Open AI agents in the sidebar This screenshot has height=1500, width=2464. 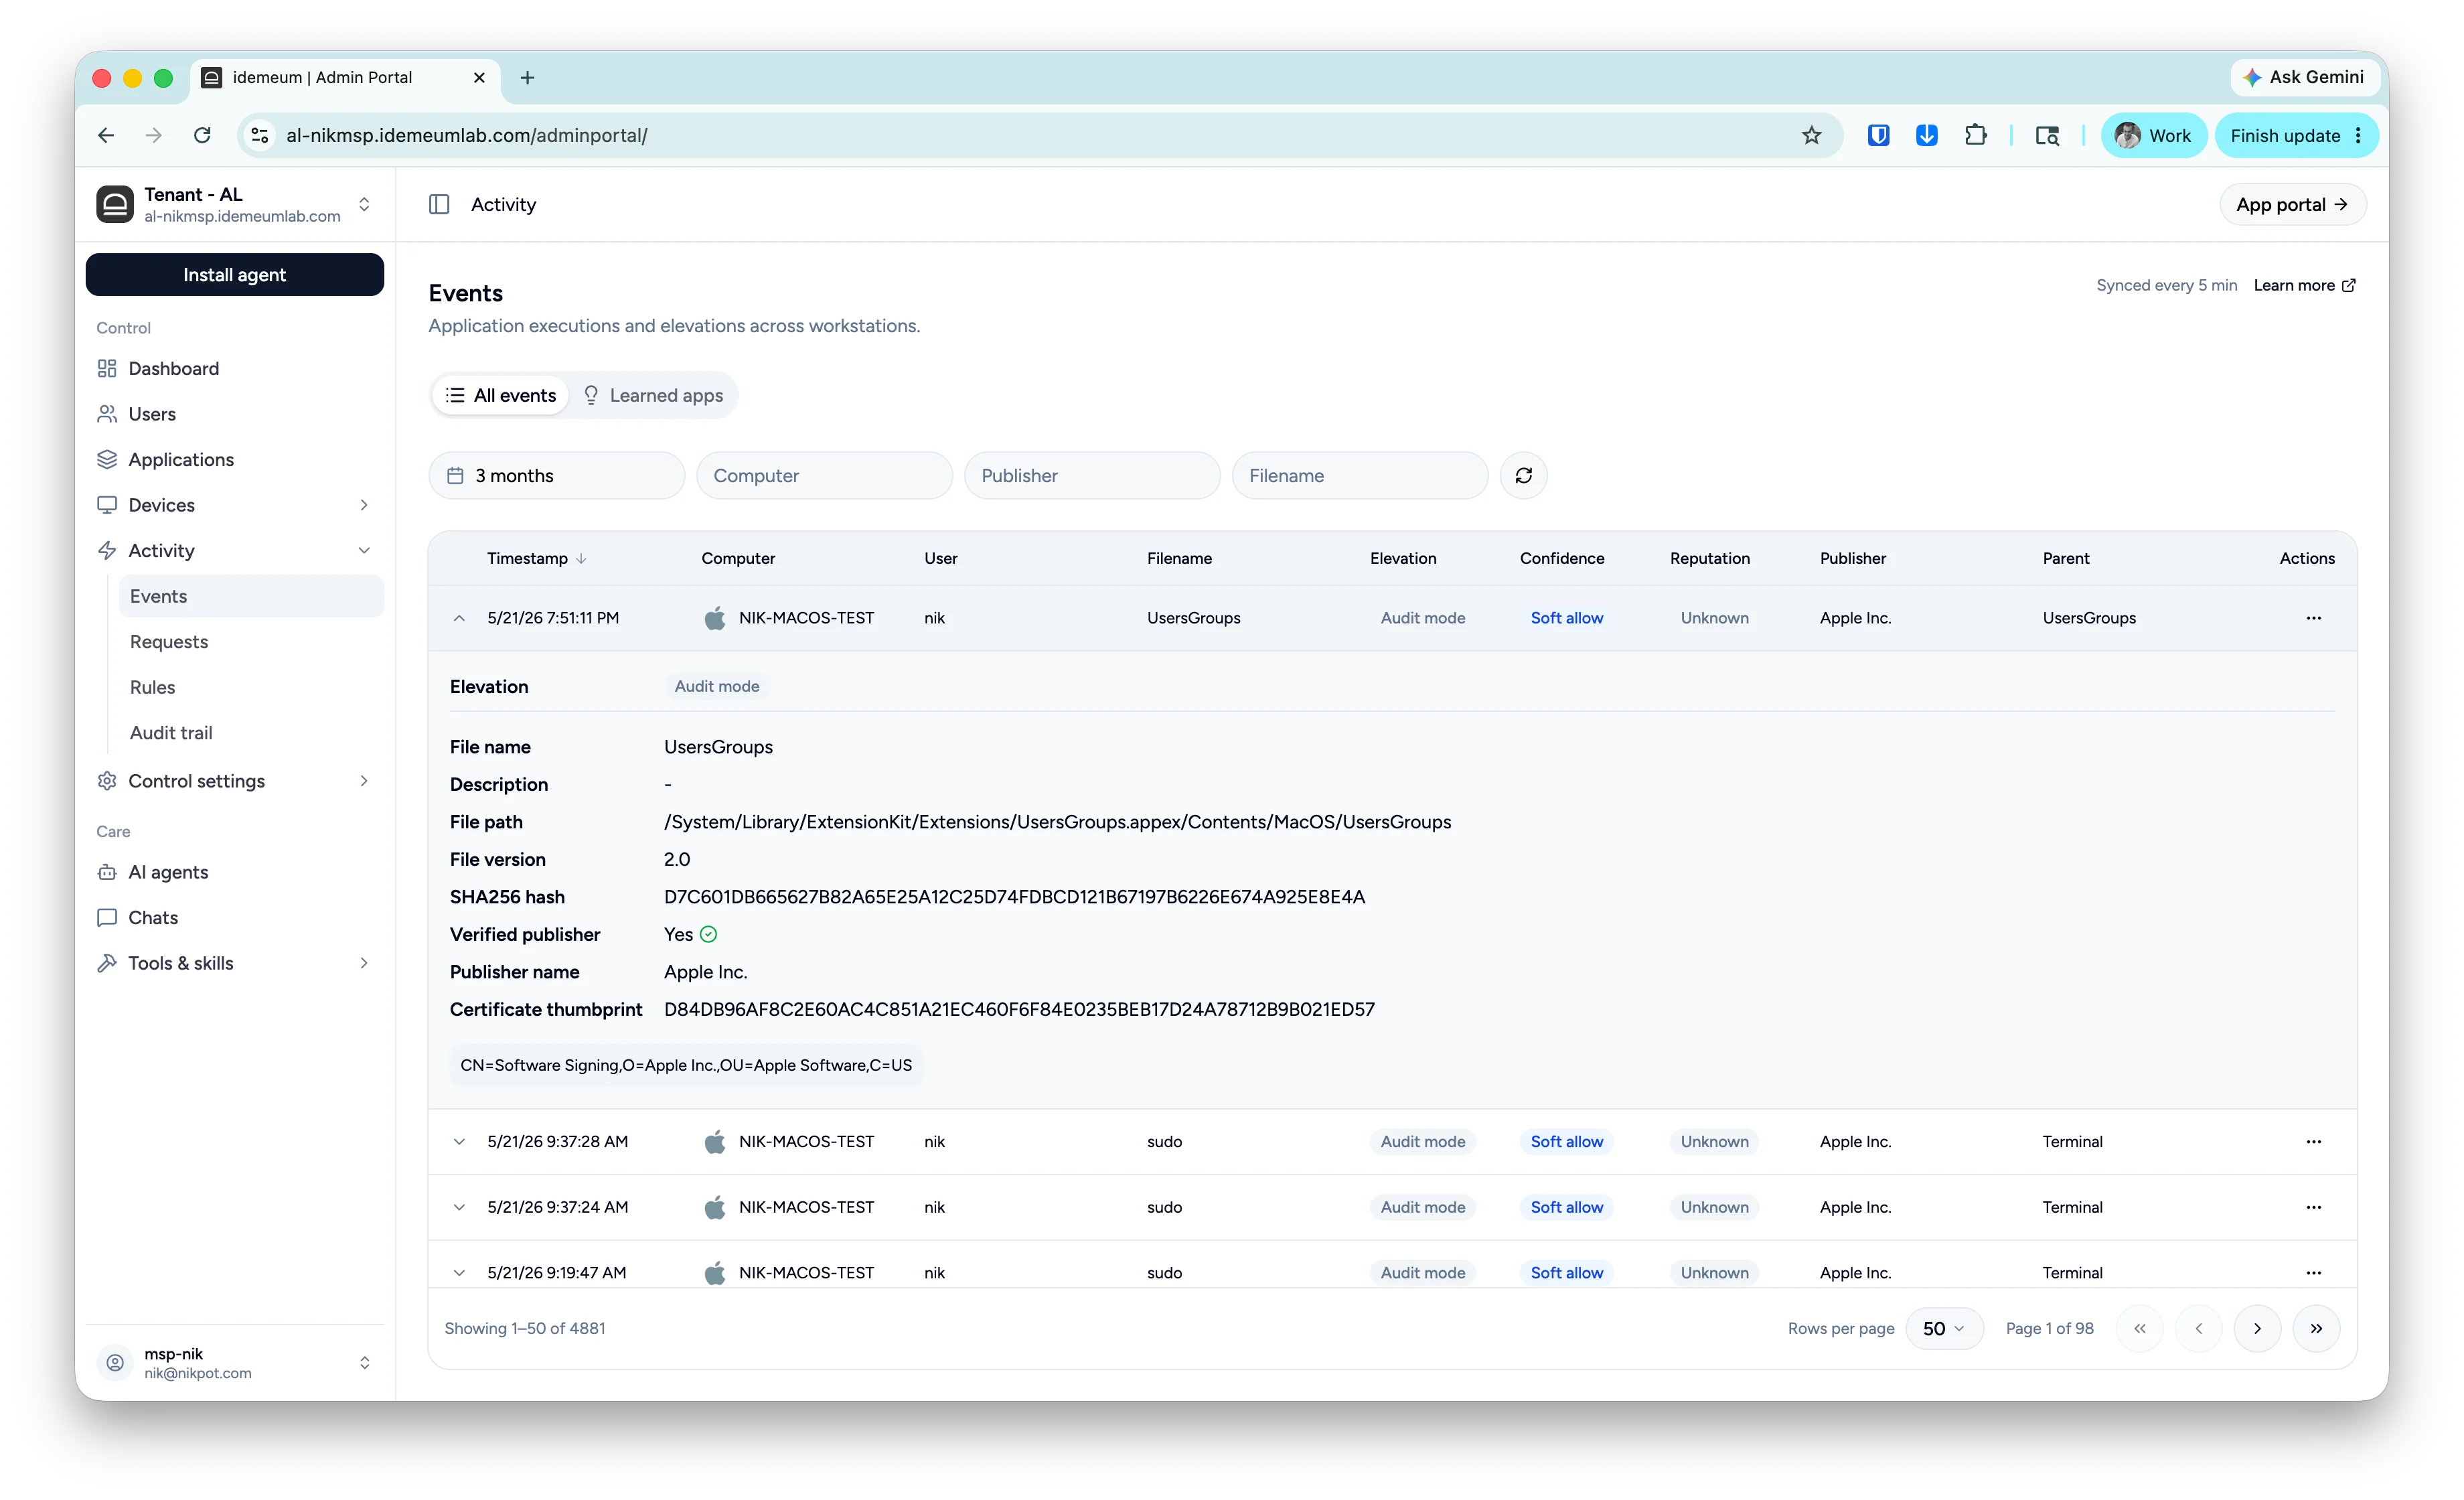[x=235, y=872]
